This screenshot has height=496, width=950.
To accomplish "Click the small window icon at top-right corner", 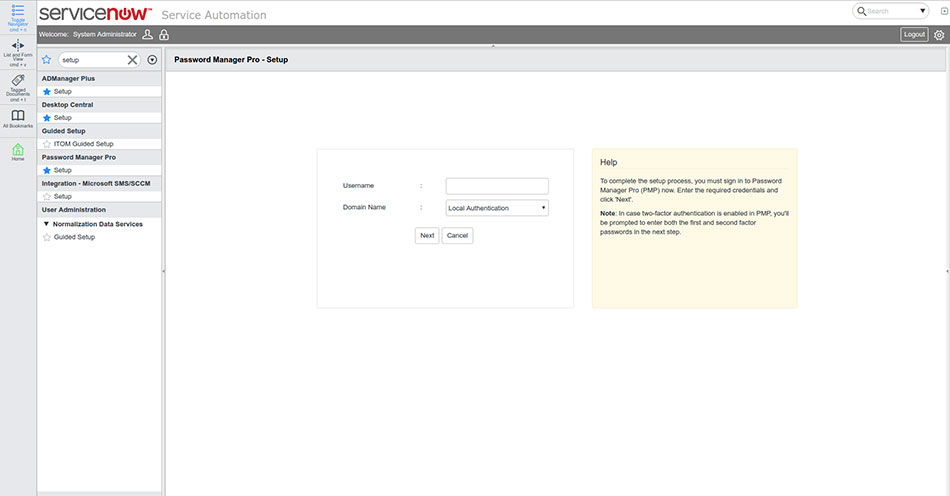I will pyautogui.click(x=944, y=11).
